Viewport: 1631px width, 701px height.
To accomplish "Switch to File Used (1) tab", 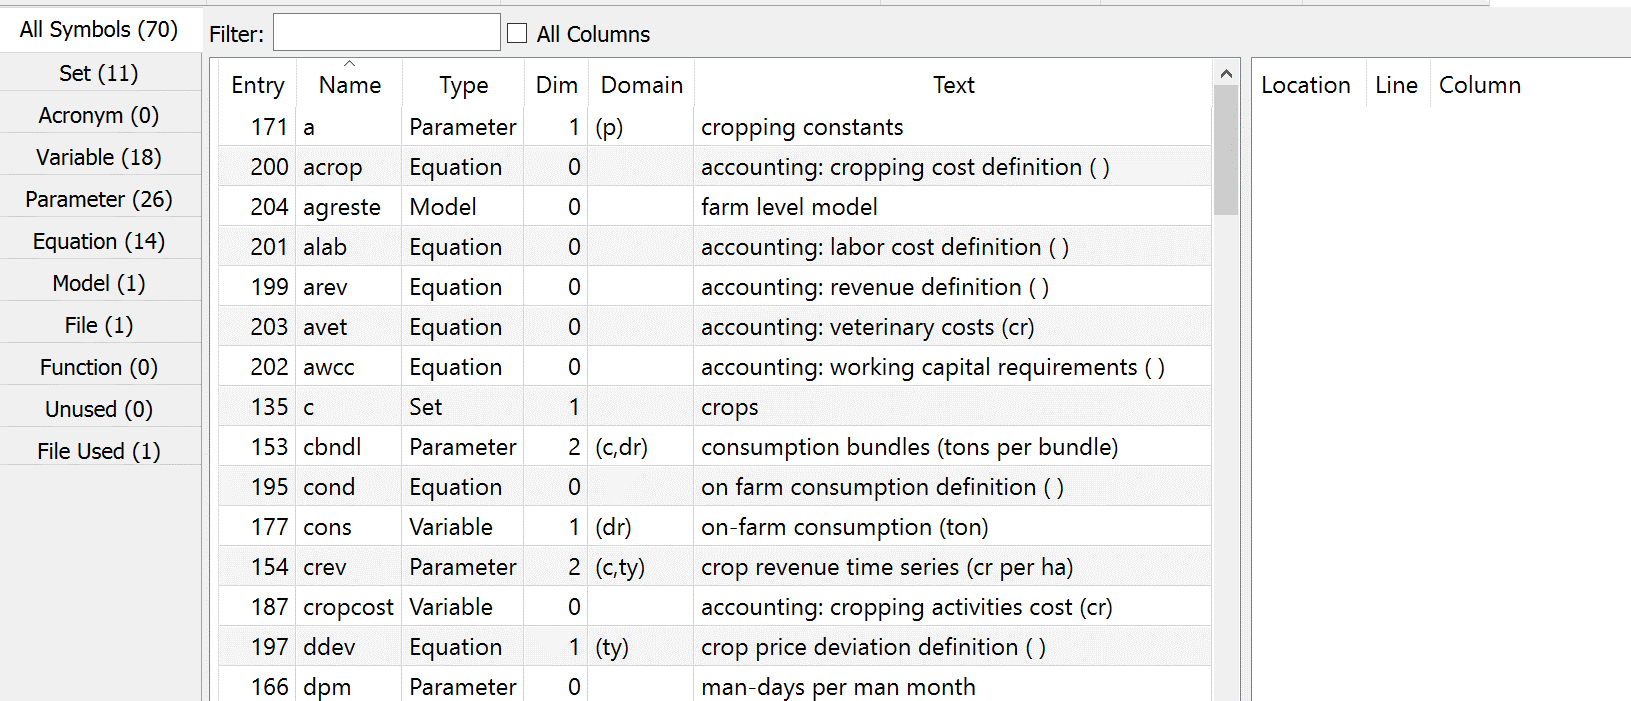I will point(99,451).
